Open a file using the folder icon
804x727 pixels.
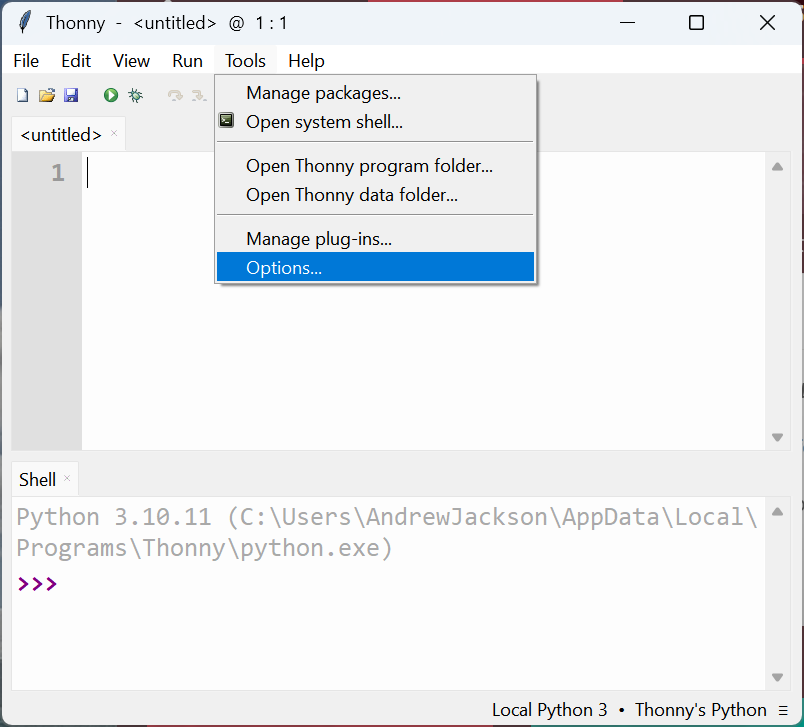tap(46, 95)
